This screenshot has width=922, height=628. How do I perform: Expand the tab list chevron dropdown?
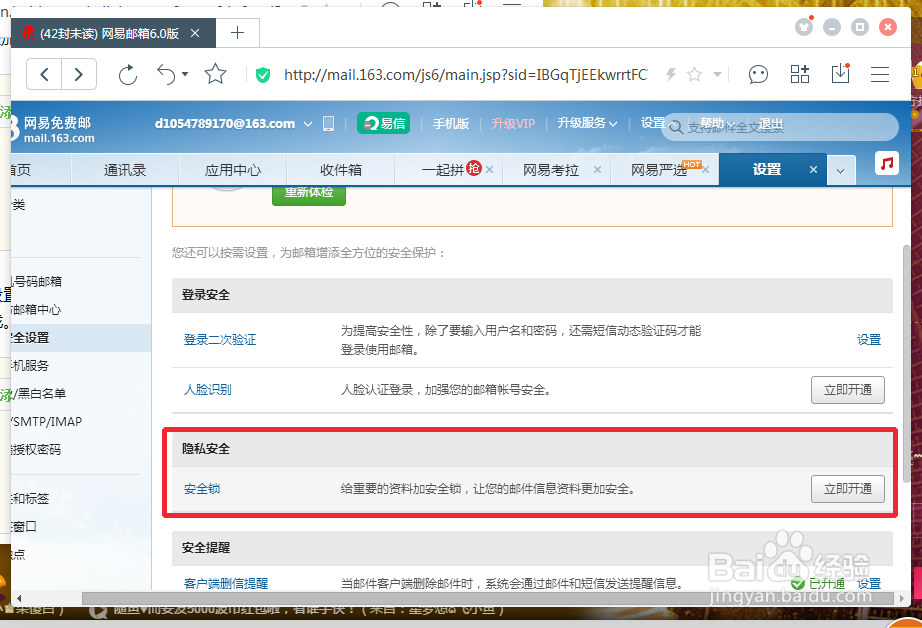841,171
